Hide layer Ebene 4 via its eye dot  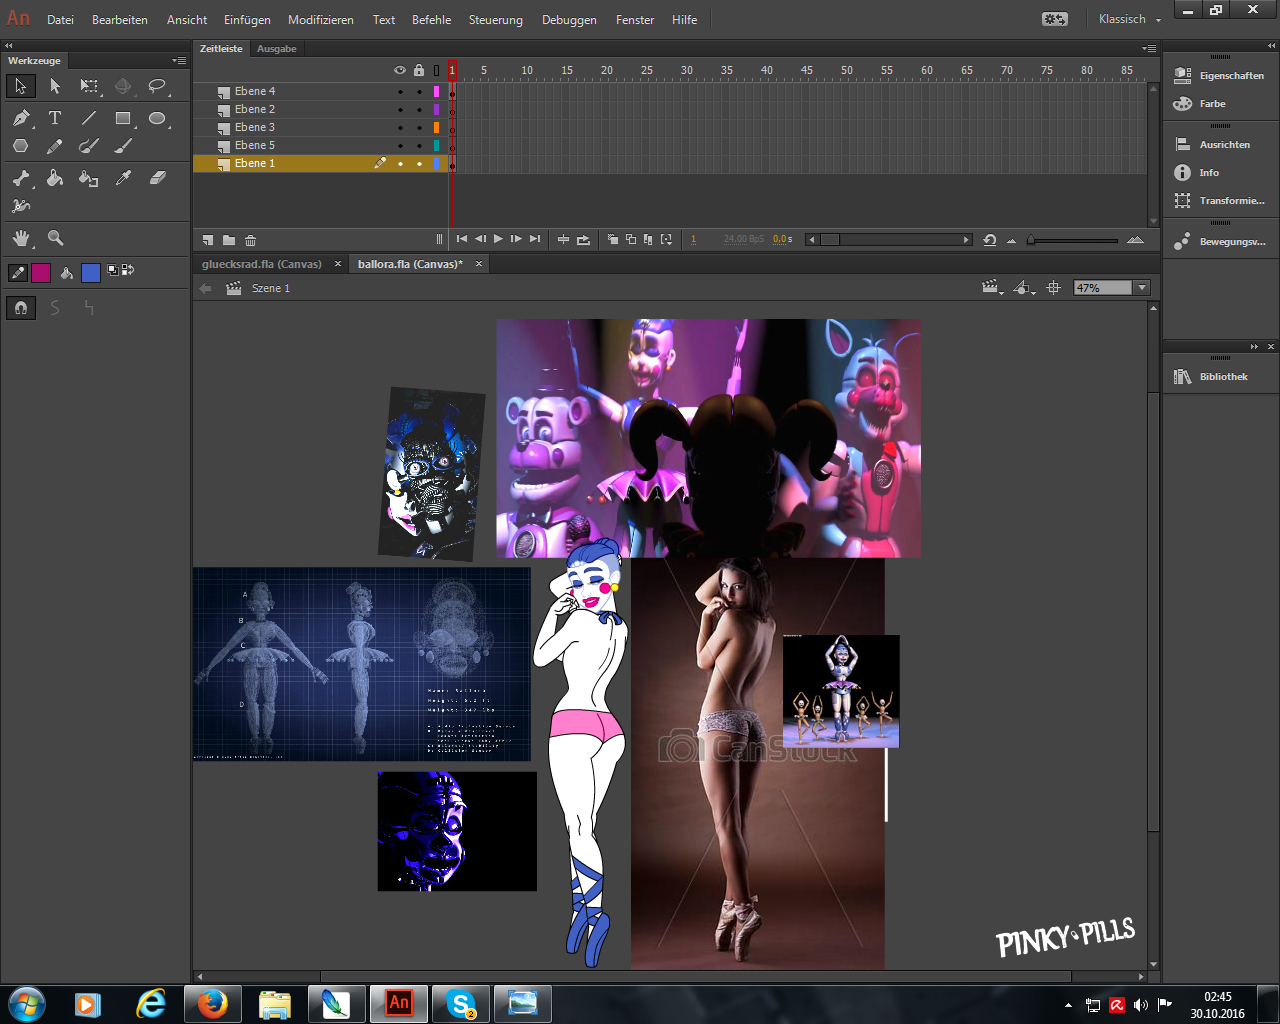click(x=400, y=91)
